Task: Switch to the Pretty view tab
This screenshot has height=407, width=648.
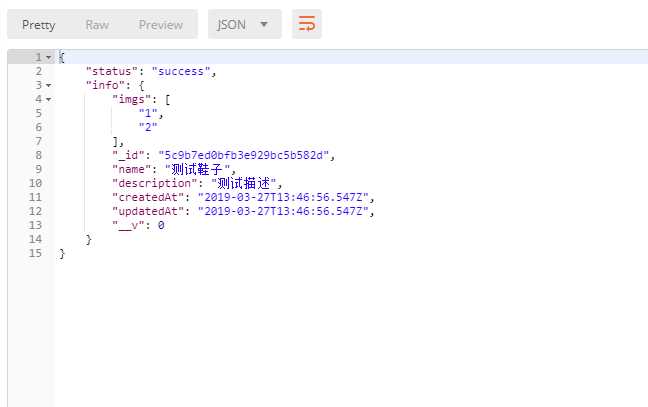Action: click(38, 25)
